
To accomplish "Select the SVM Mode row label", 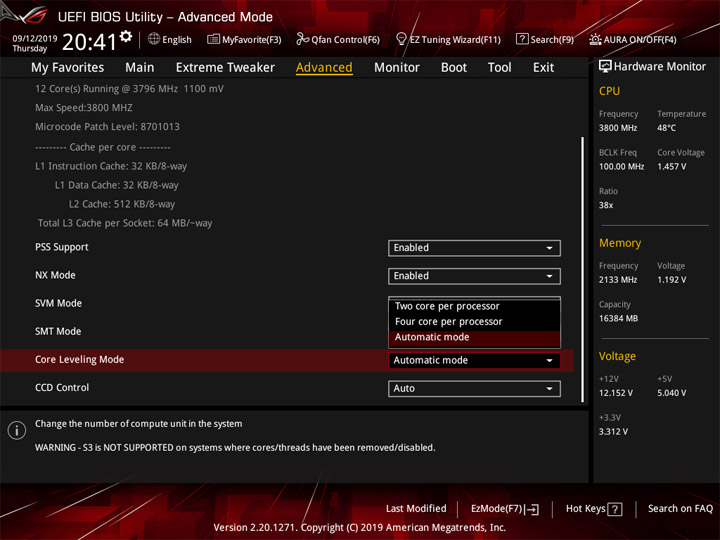I will (x=58, y=304).
